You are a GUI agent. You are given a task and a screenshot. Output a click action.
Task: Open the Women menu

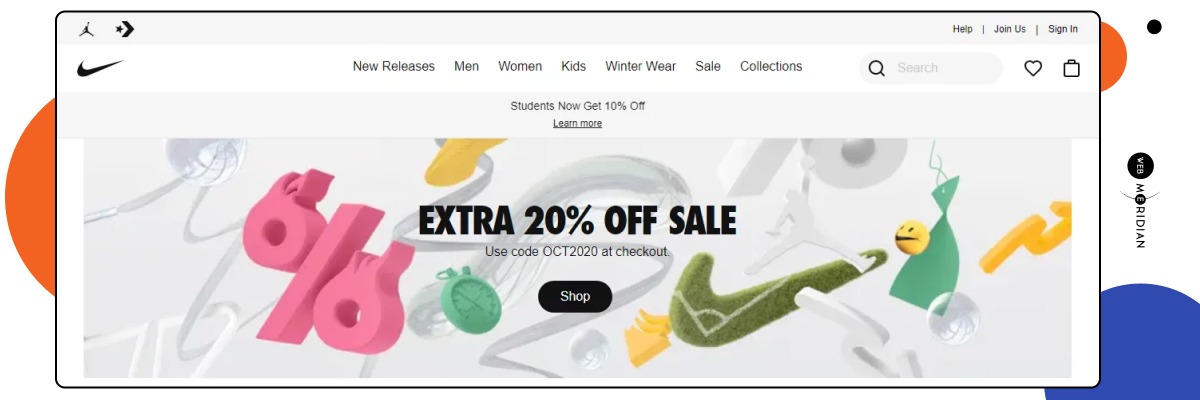click(x=520, y=66)
